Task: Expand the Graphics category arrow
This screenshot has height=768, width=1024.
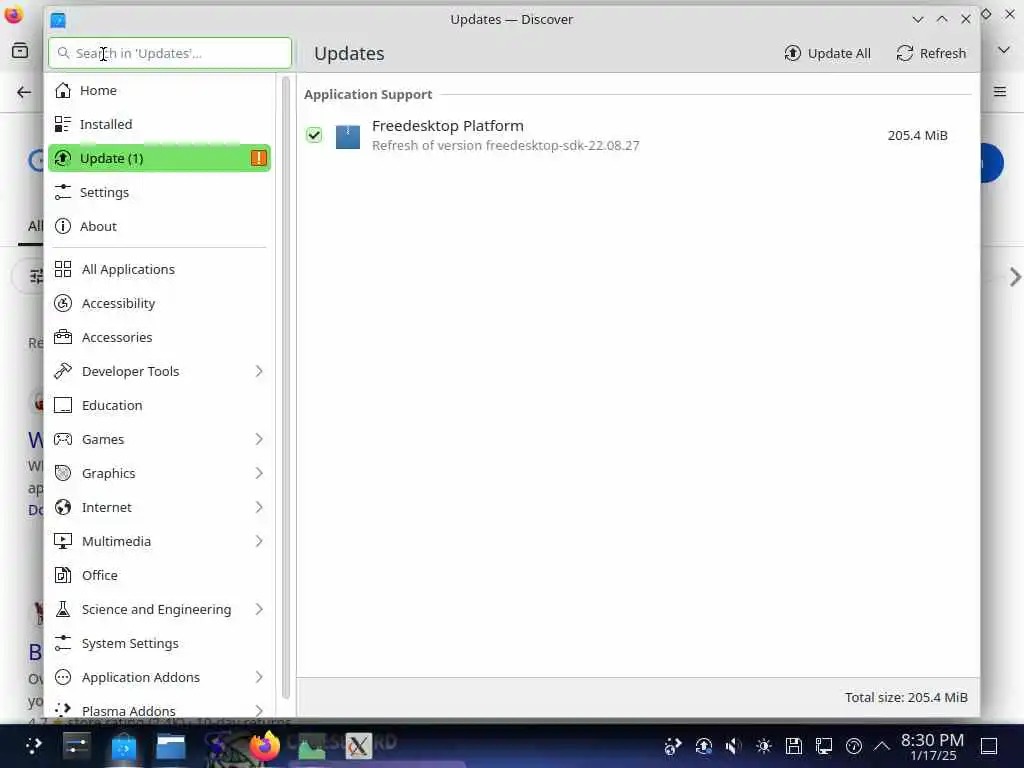Action: click(x=259, y=473)
